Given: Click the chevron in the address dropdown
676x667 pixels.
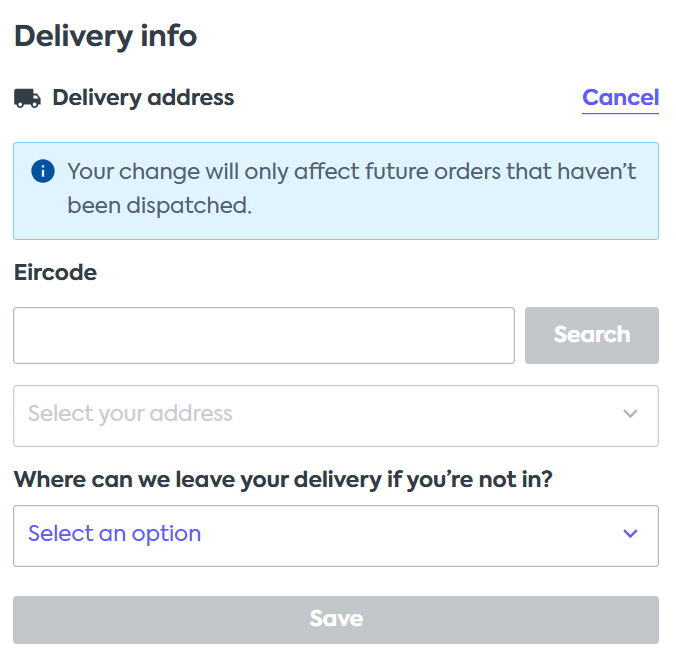Looking at the screenshot, I should (630, 414).
